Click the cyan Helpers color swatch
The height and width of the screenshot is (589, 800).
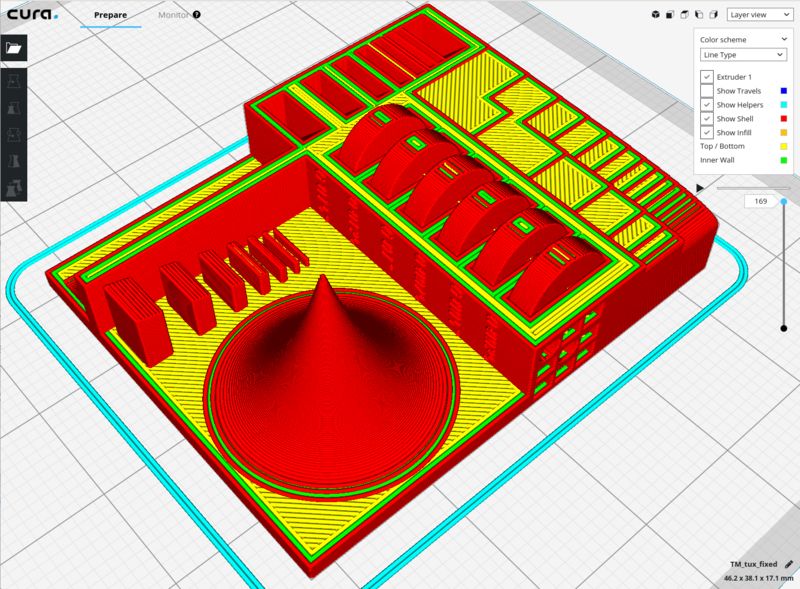click(784, 105)
